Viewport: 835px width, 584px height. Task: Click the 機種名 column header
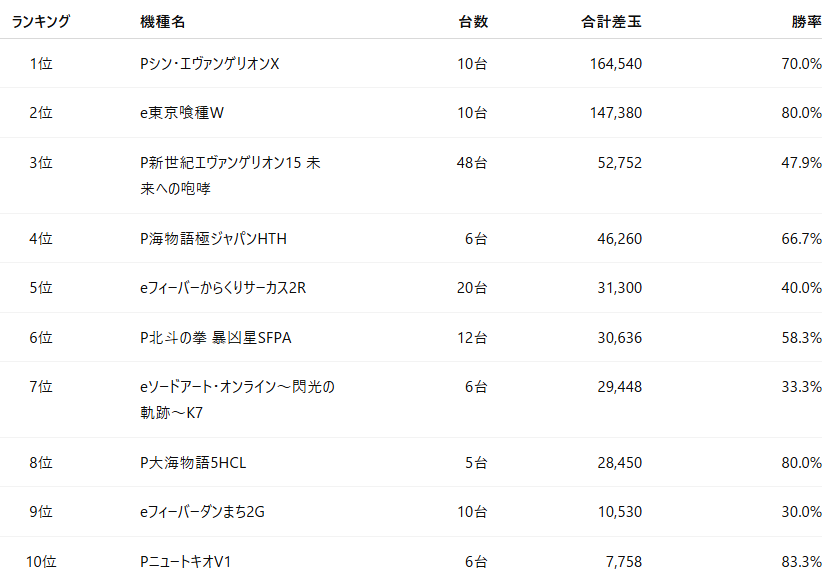(162, 21)
